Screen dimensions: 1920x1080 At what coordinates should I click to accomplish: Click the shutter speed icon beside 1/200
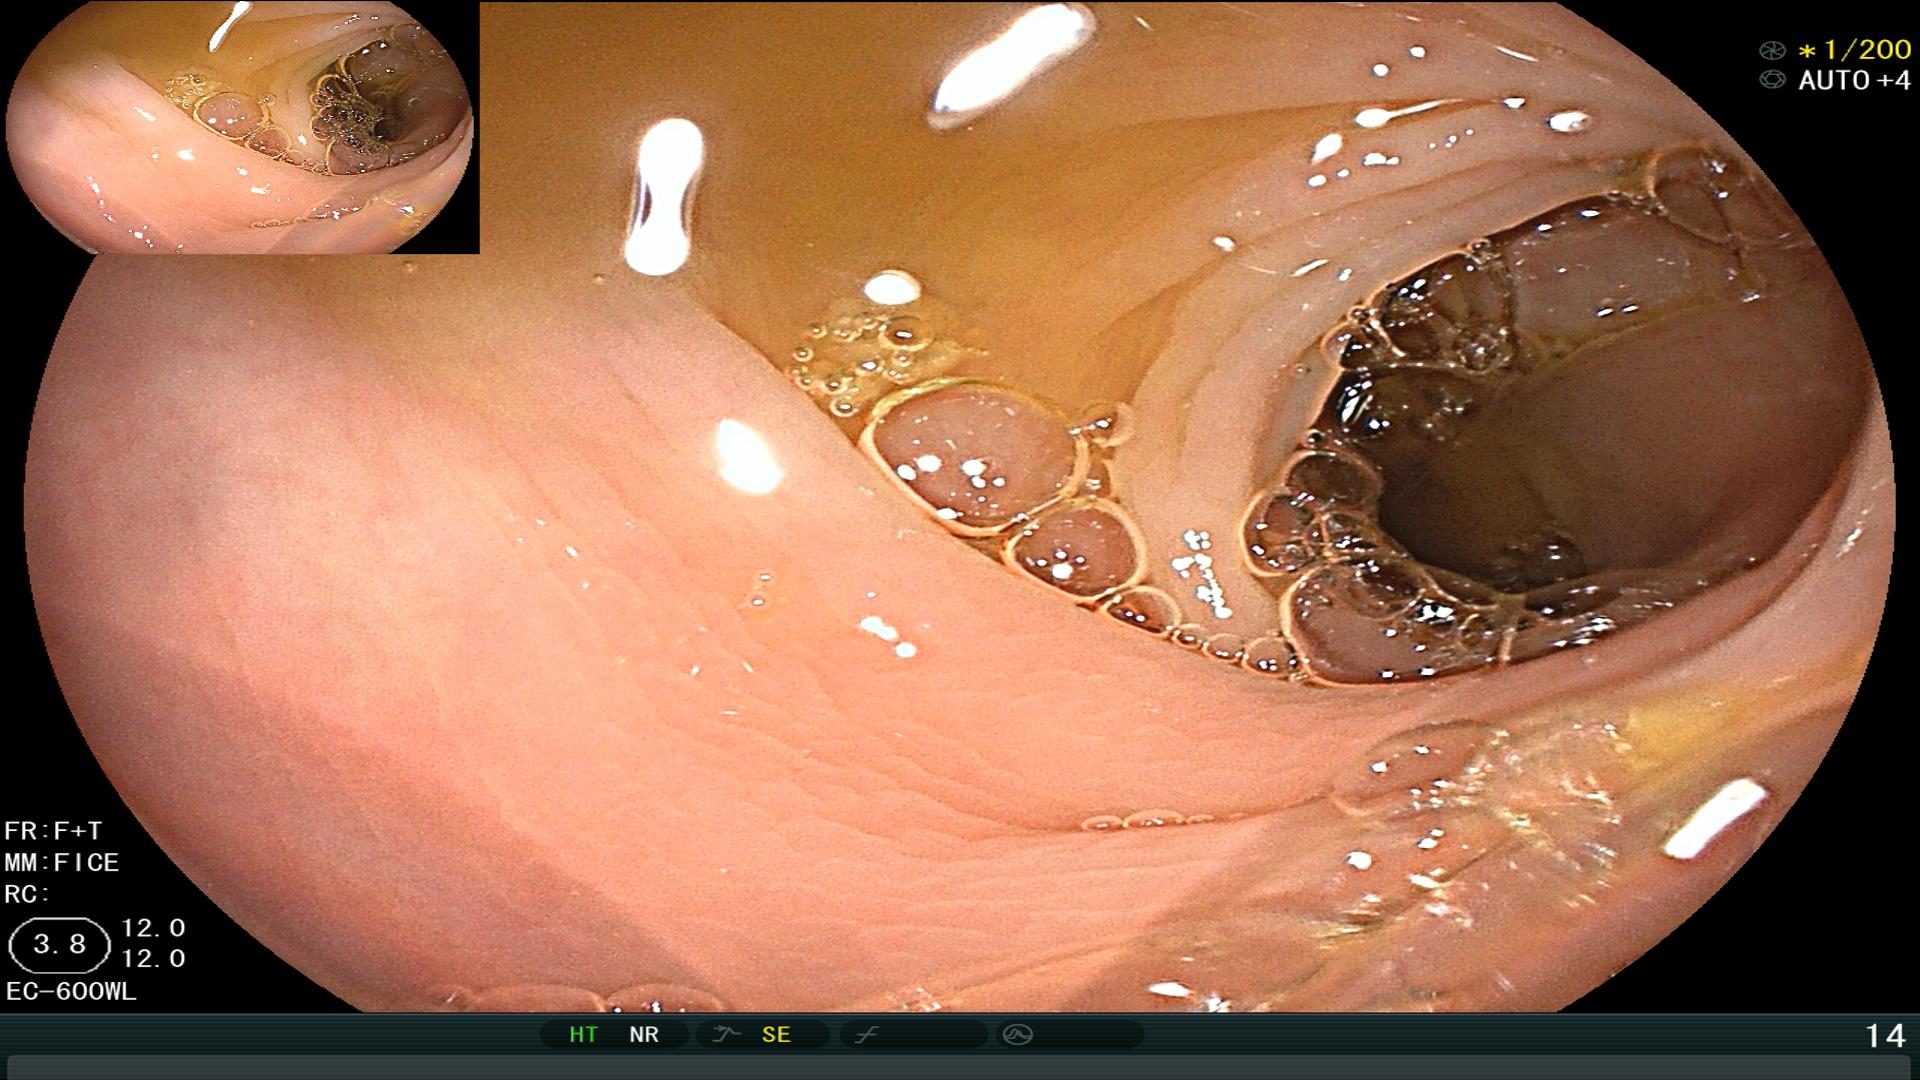click(1772, 50)
